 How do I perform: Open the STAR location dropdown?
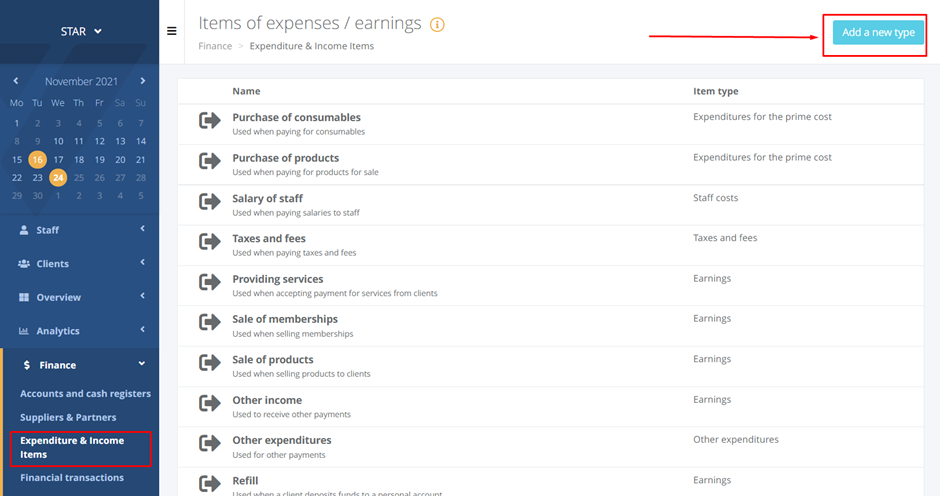(x=81, y=32)
